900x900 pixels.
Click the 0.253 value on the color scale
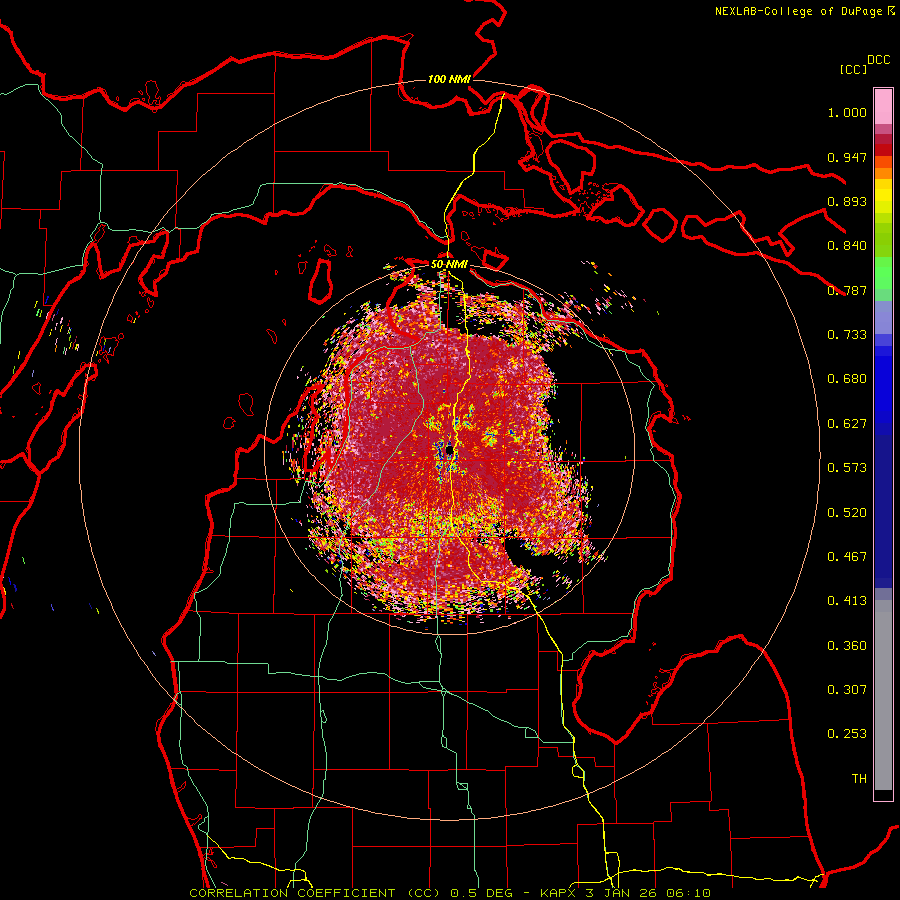847,734
